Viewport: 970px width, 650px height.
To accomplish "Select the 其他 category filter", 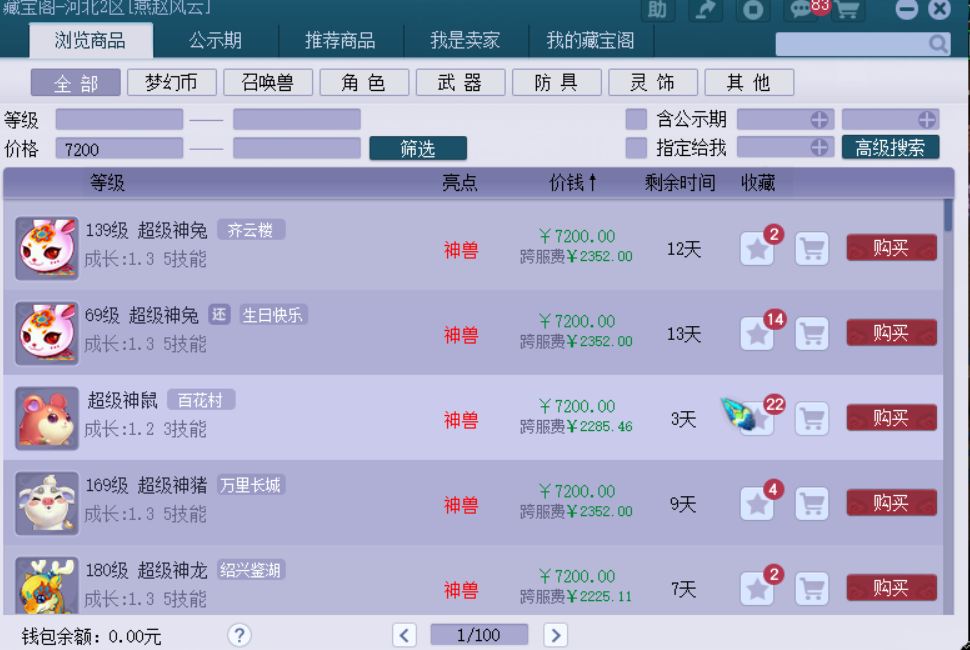I will [749, 82].
